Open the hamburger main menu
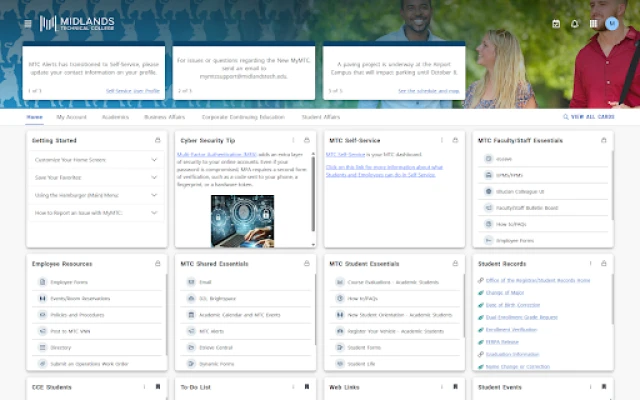The image size is (640, 400). tap(27, 23)
